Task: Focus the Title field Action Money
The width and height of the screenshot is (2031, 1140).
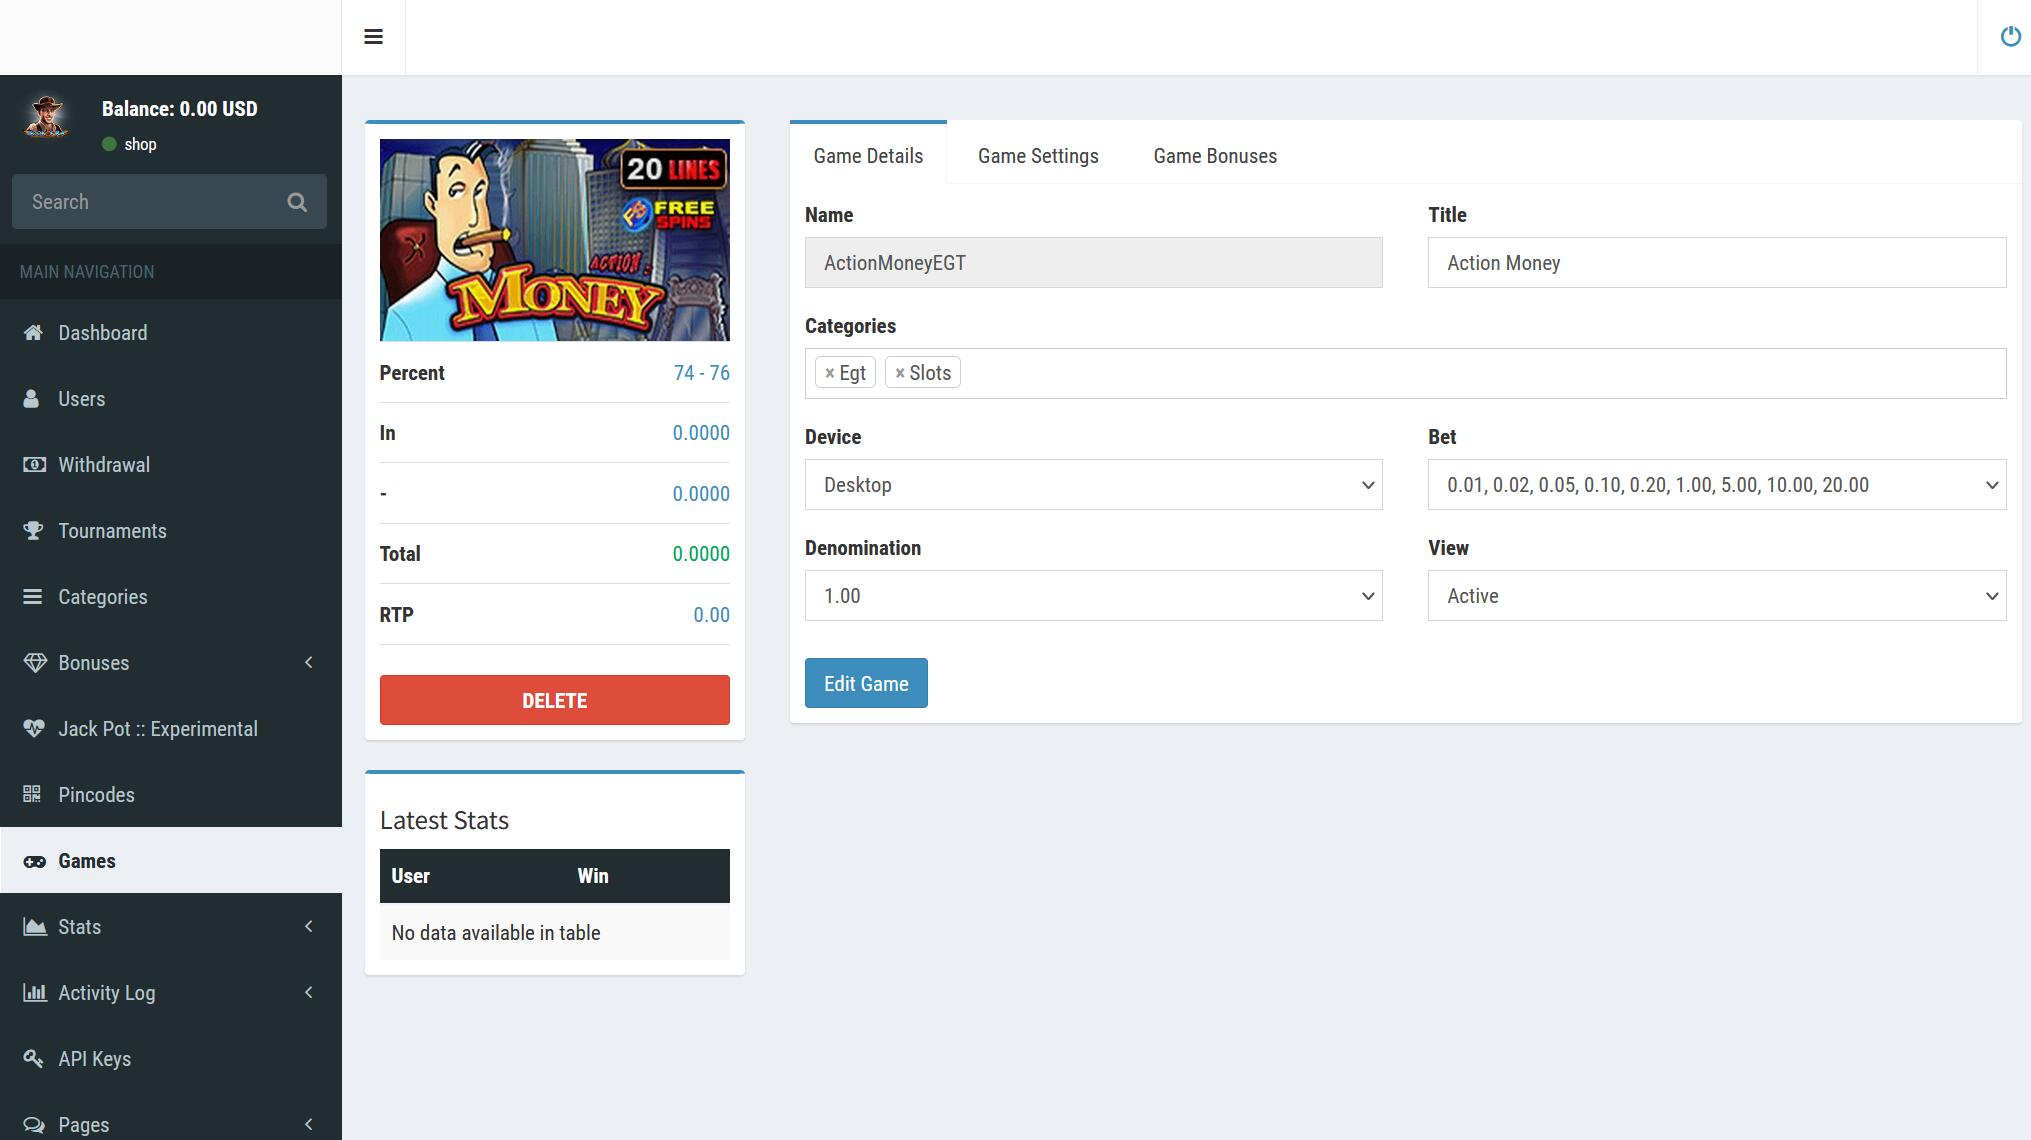Action: click(x=1716, y=263)
